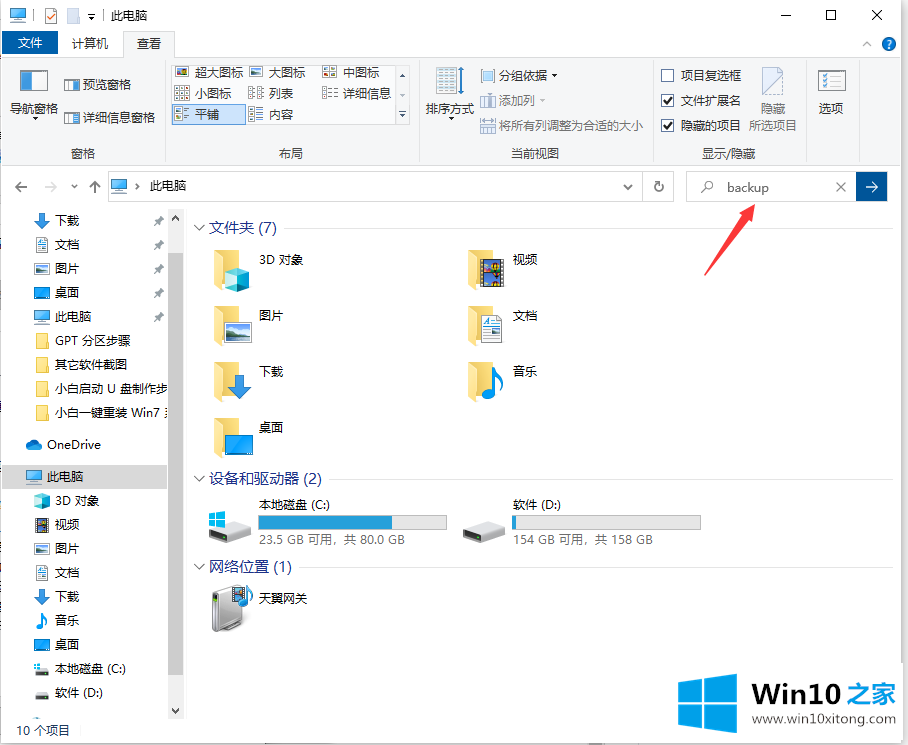This screenshot has width=908, height=745.
Task: Collapse the ribbon with the caret
Action: (867, 44)
